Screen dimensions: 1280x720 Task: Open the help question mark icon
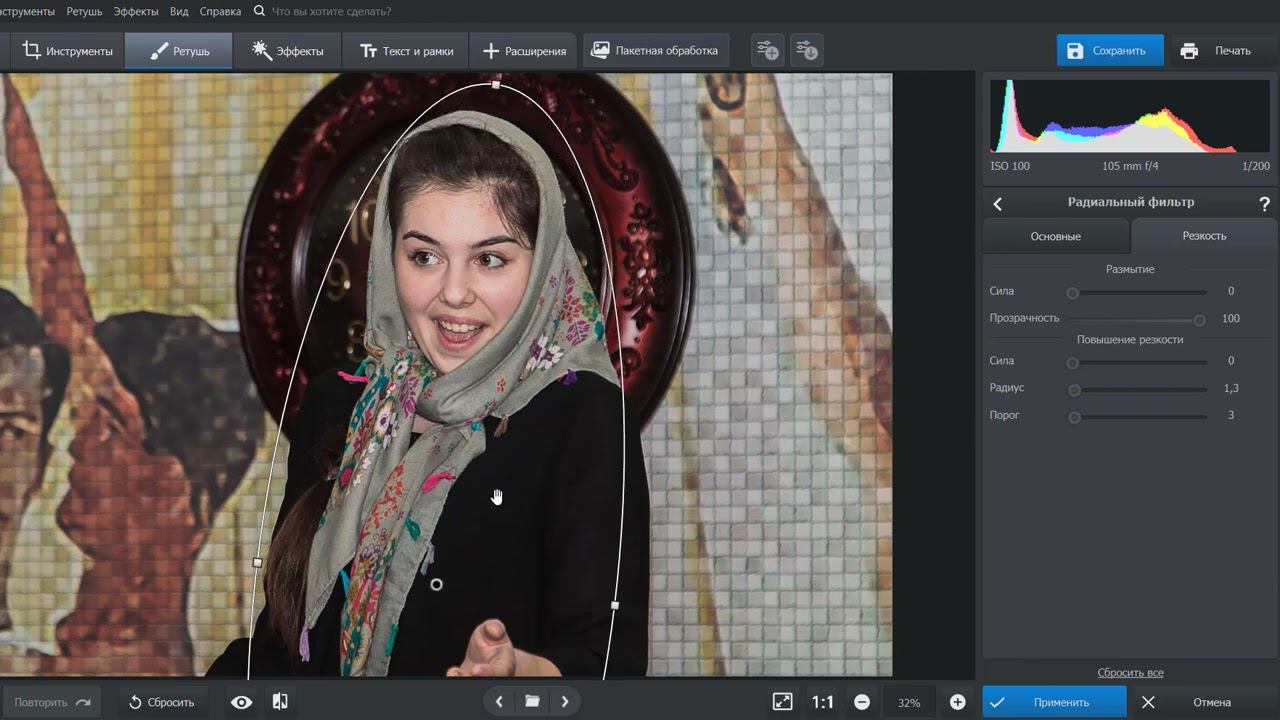coord(1264,203)
